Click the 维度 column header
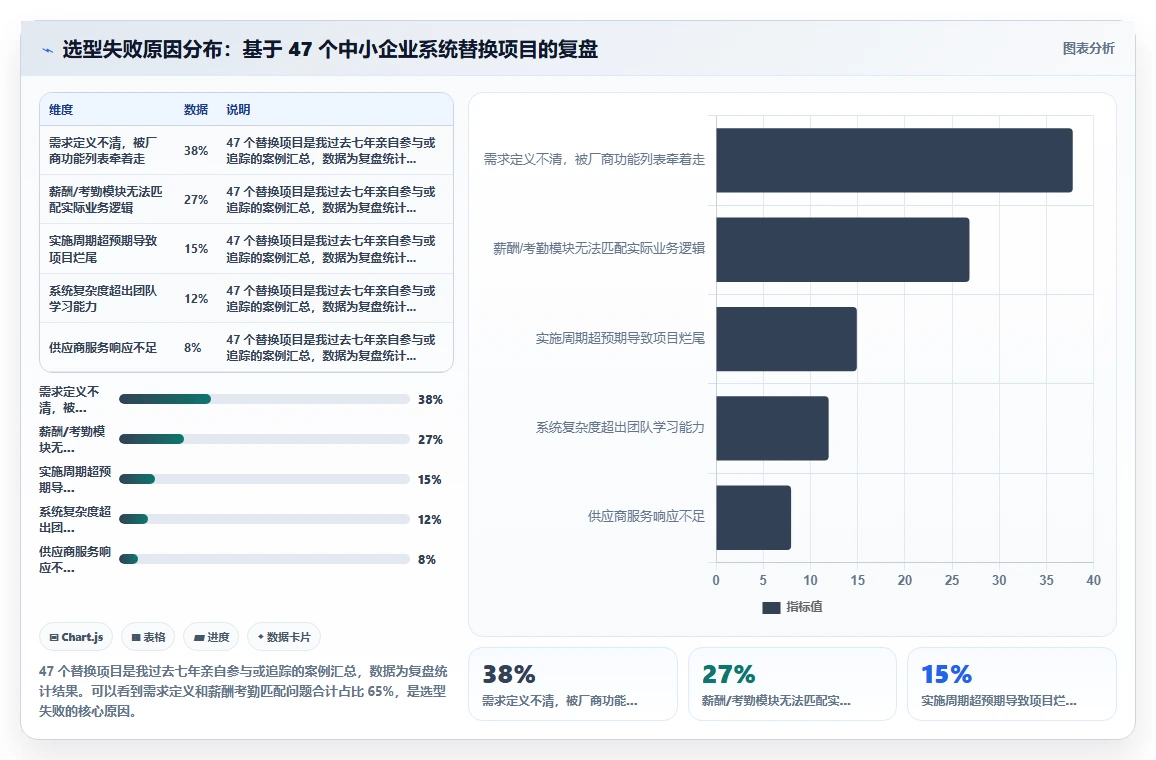The height and width of the screenshot is (760, 1156). point(61,110)
